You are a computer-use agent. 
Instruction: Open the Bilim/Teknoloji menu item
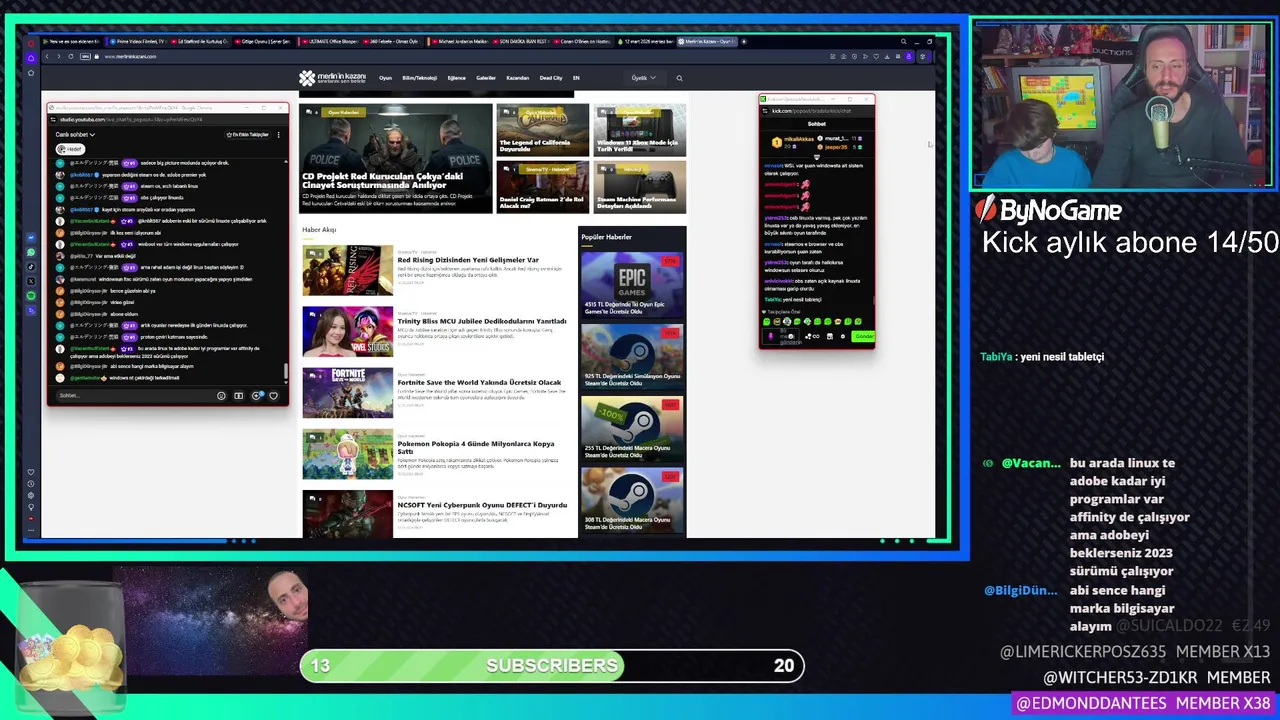pos(420,78)
